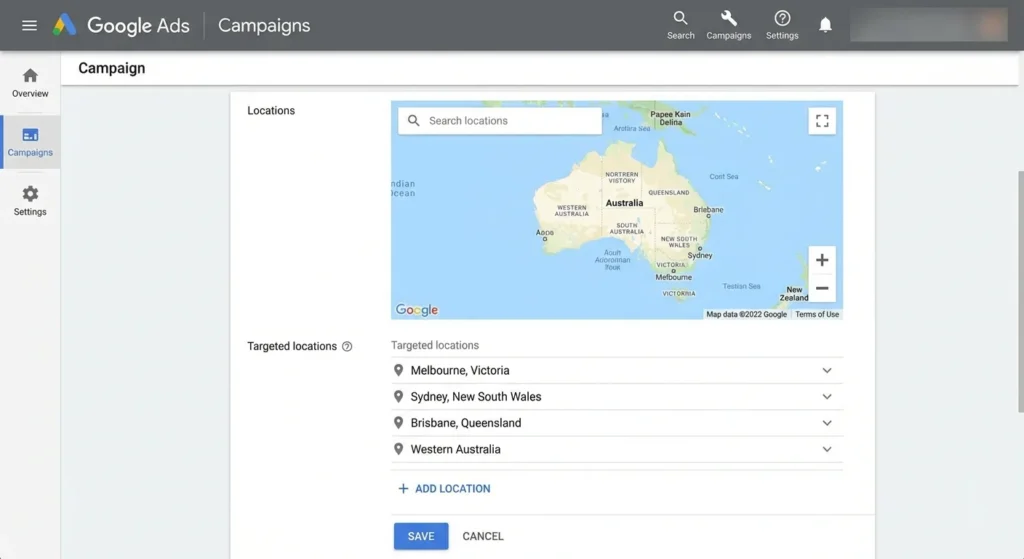The height and width of the screenshot is (559, 1024).
Task: Open Targeted locations help icon
Action: click(x=347, y=347)
